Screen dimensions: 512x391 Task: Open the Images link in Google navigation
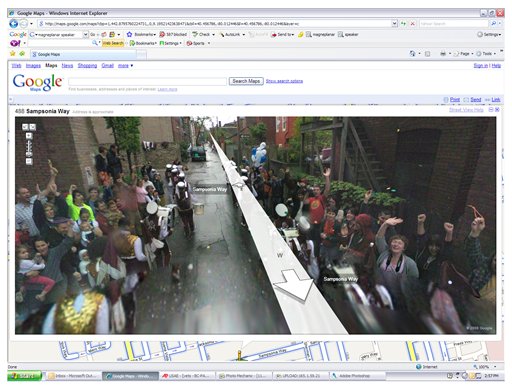coord(33,66)
